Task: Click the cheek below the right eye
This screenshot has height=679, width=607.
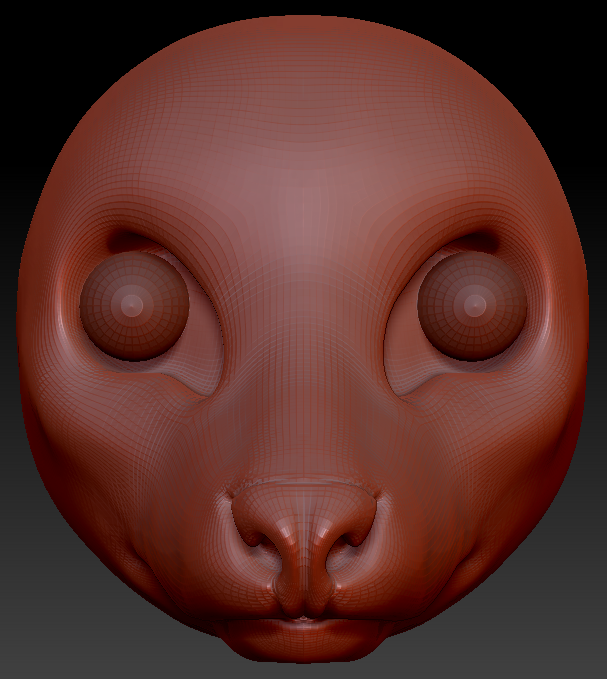Action: (460, 440)
